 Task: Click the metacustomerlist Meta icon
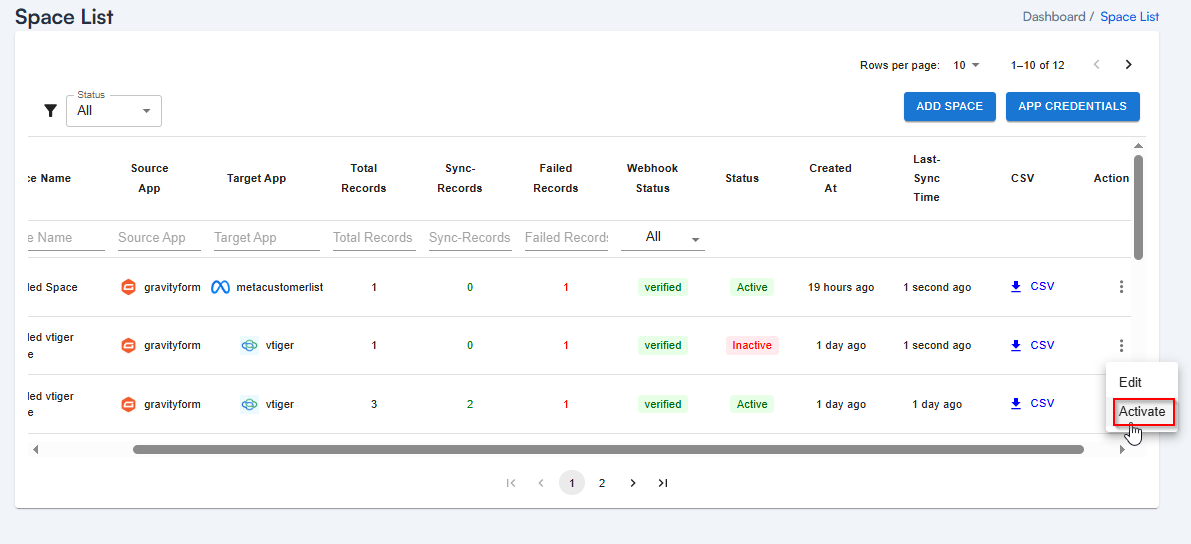pos(221,287)
